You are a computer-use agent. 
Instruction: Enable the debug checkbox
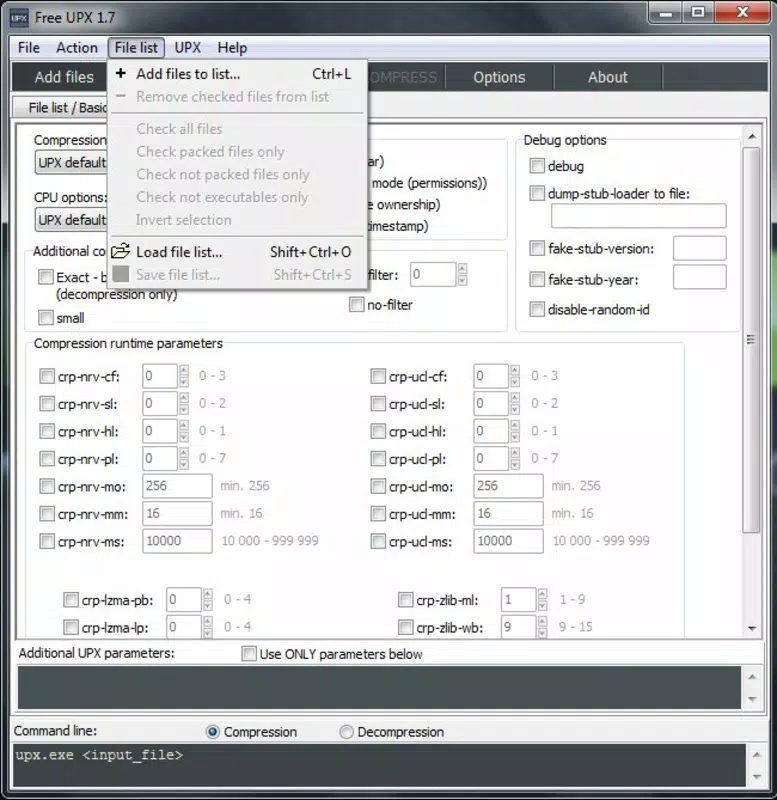click(536, 166)
